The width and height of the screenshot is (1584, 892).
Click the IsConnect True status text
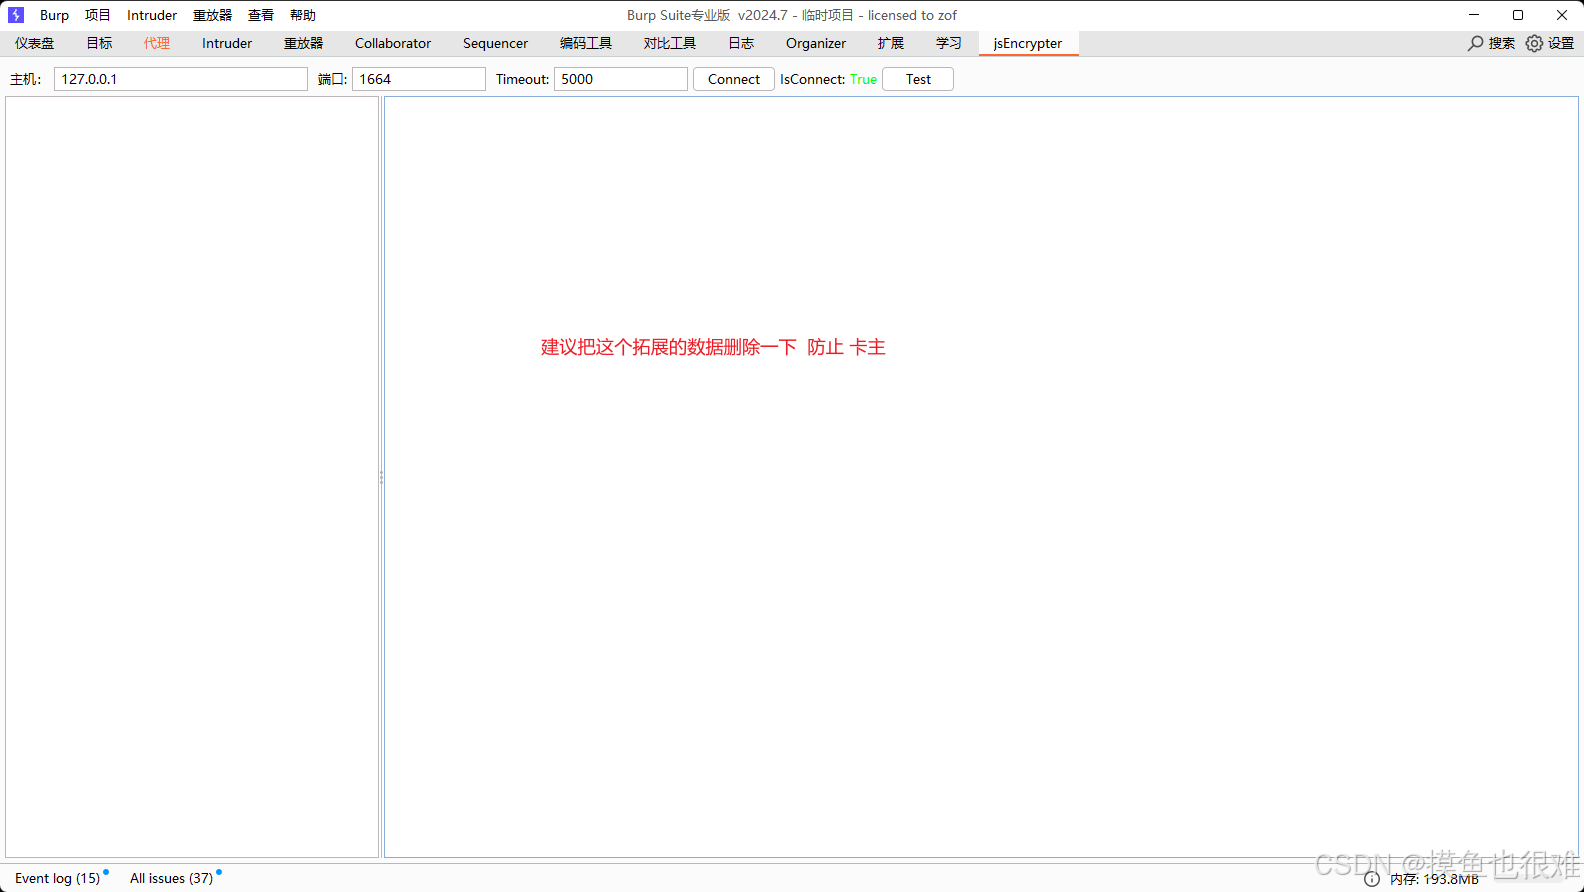[828, 79]
